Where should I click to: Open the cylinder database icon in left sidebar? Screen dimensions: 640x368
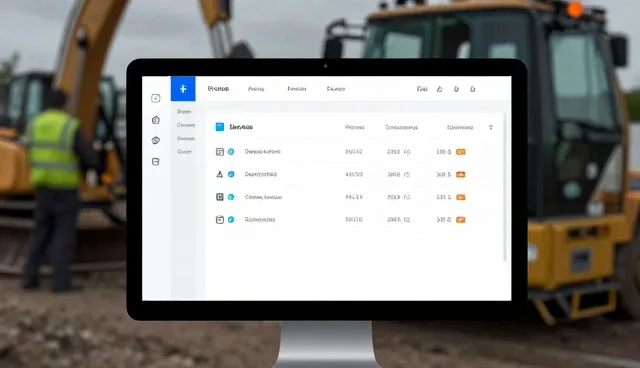coord(156,162)
